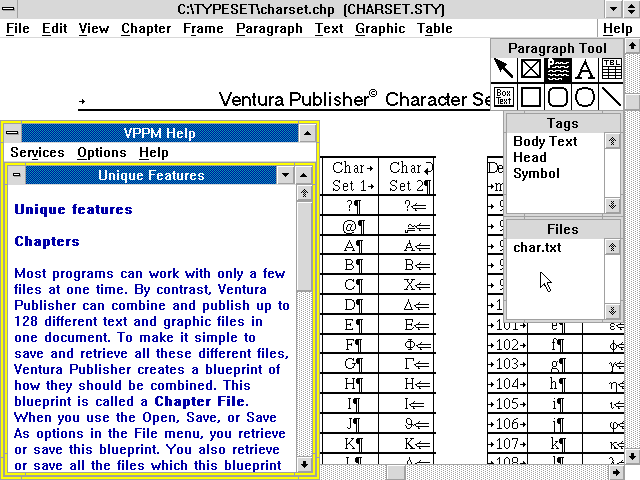Select char.txt in Files list

537,247
